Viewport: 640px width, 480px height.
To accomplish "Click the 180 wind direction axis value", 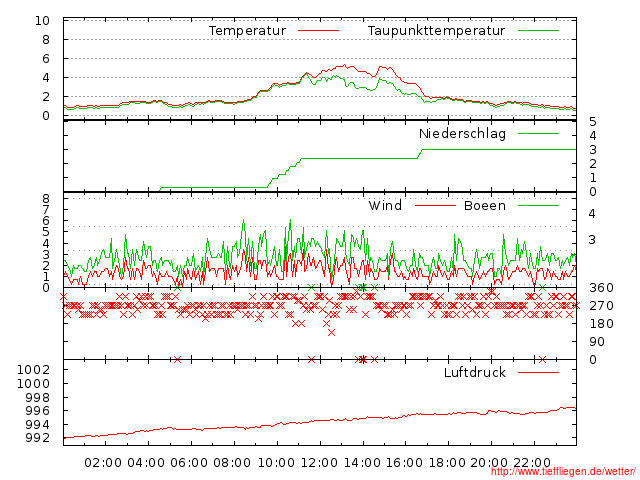I will 601,324.
